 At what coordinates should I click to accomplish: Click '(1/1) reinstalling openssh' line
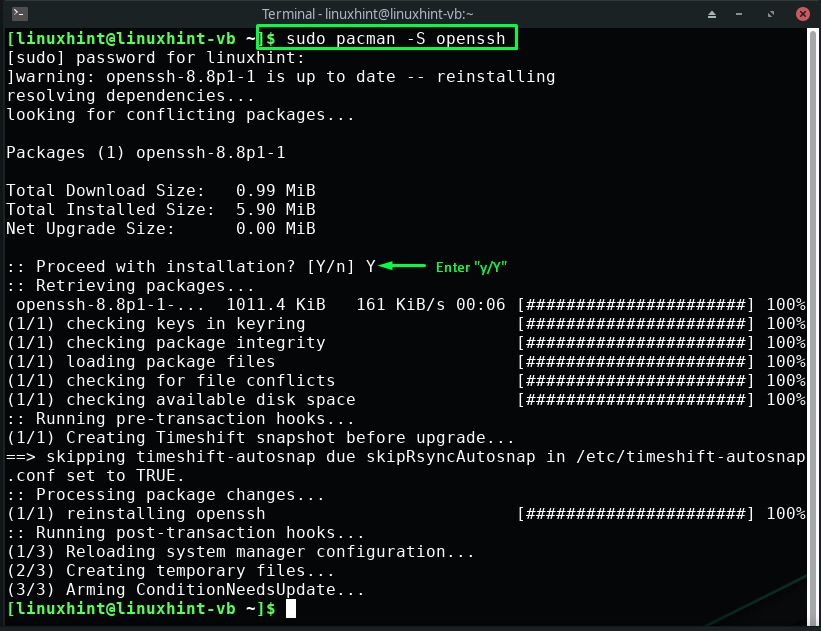(136, 514)
